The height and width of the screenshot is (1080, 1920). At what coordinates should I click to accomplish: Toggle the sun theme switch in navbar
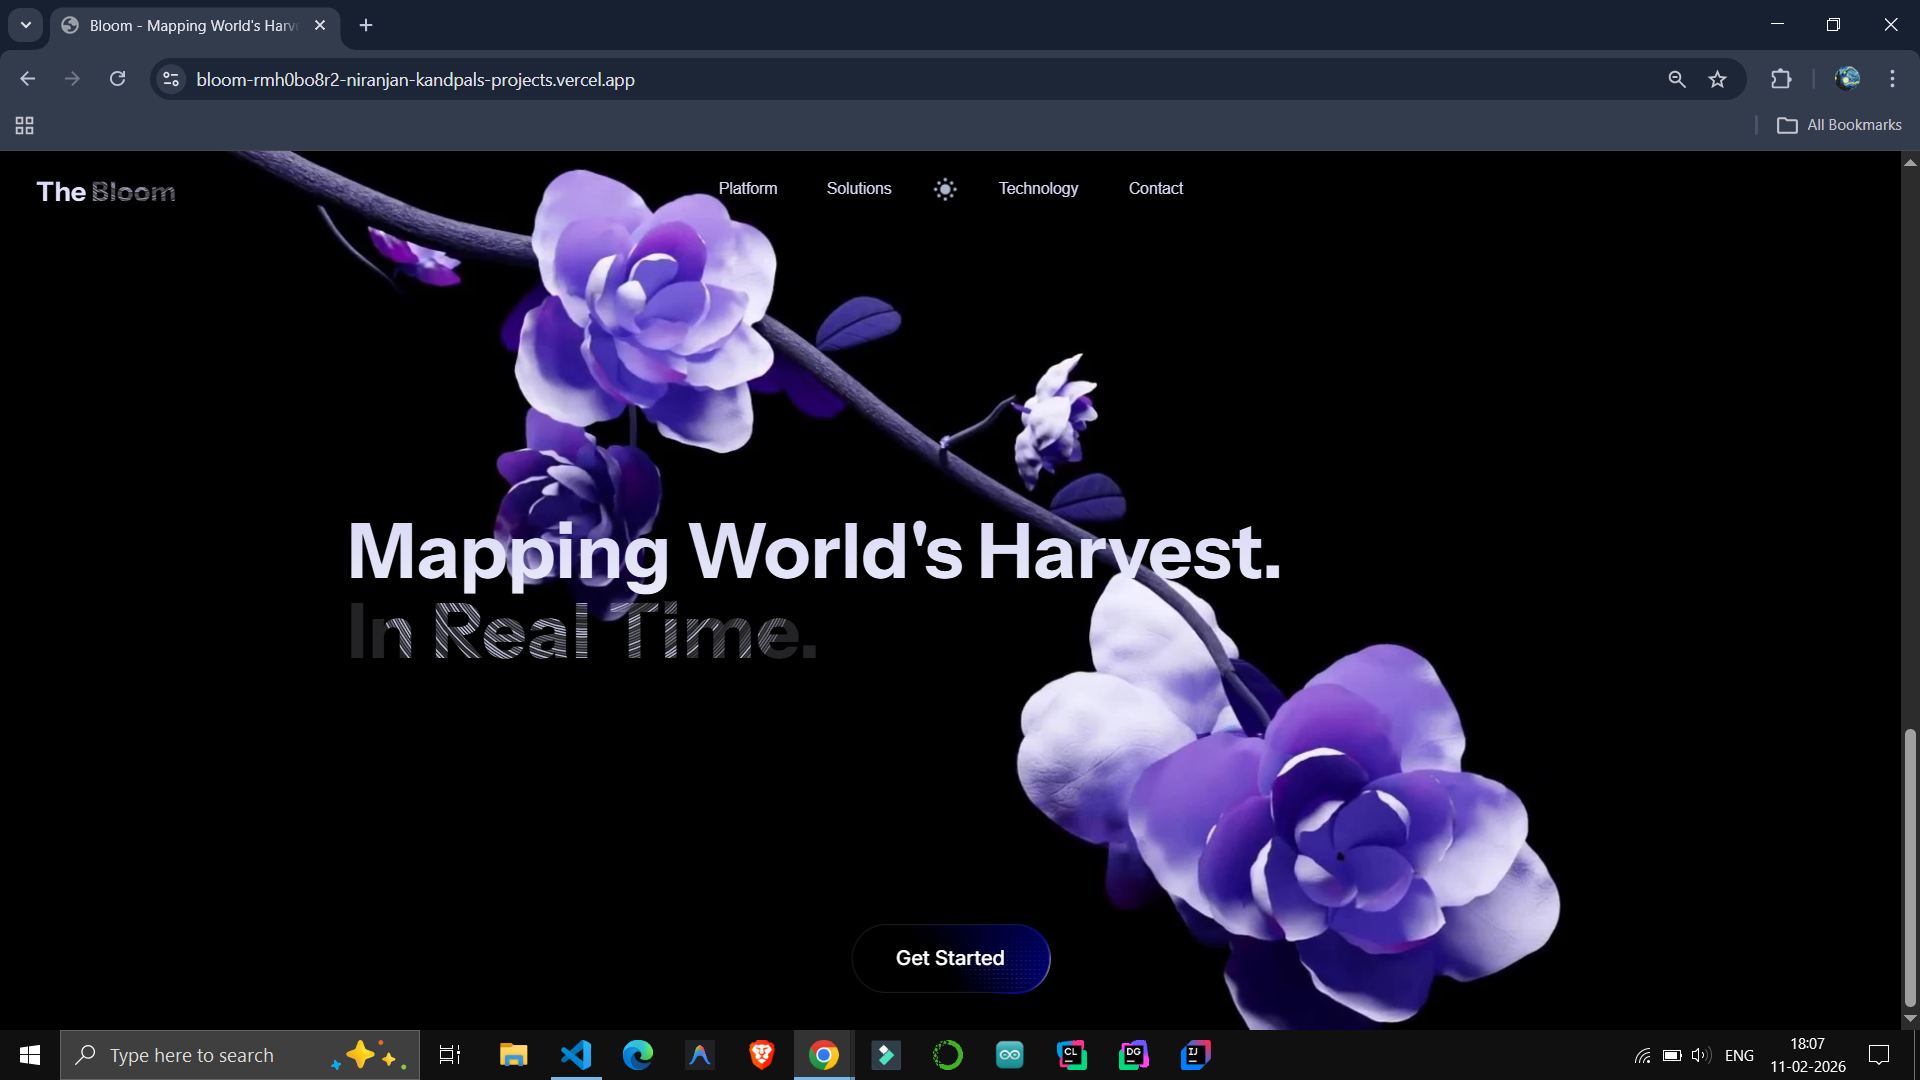tap(945, 189)
